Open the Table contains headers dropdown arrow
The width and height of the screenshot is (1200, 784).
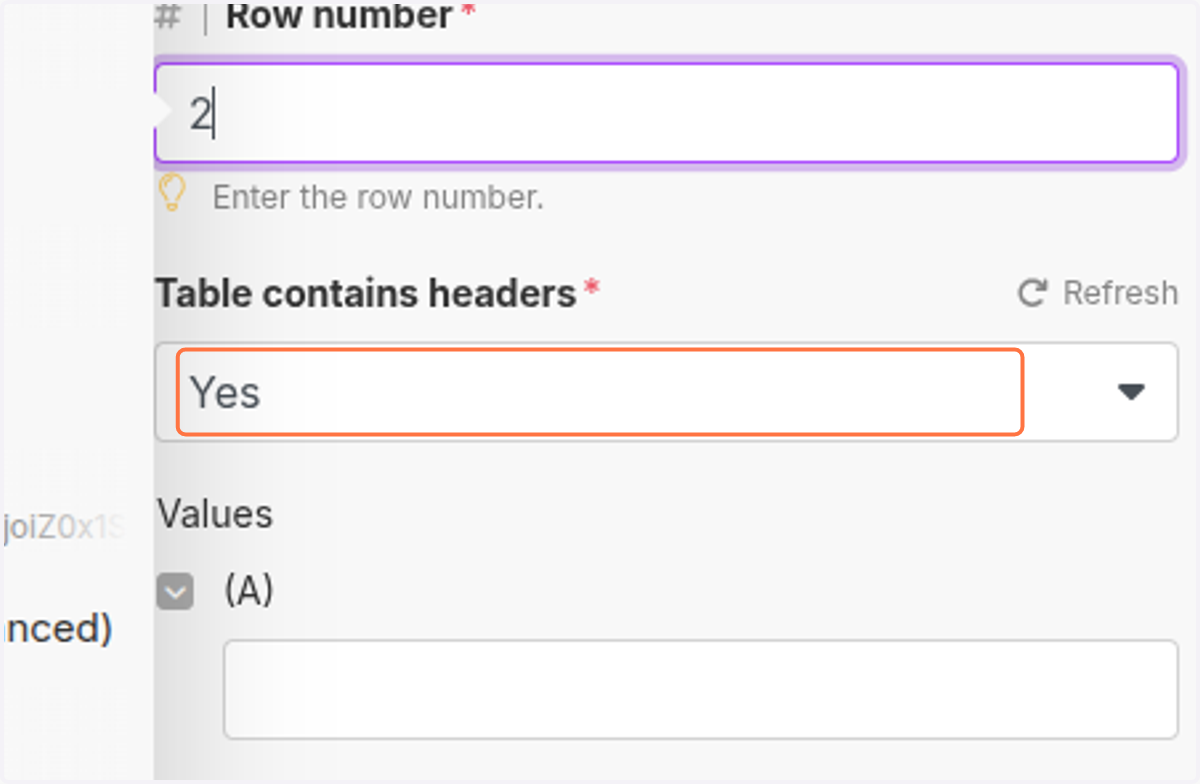1131,392
